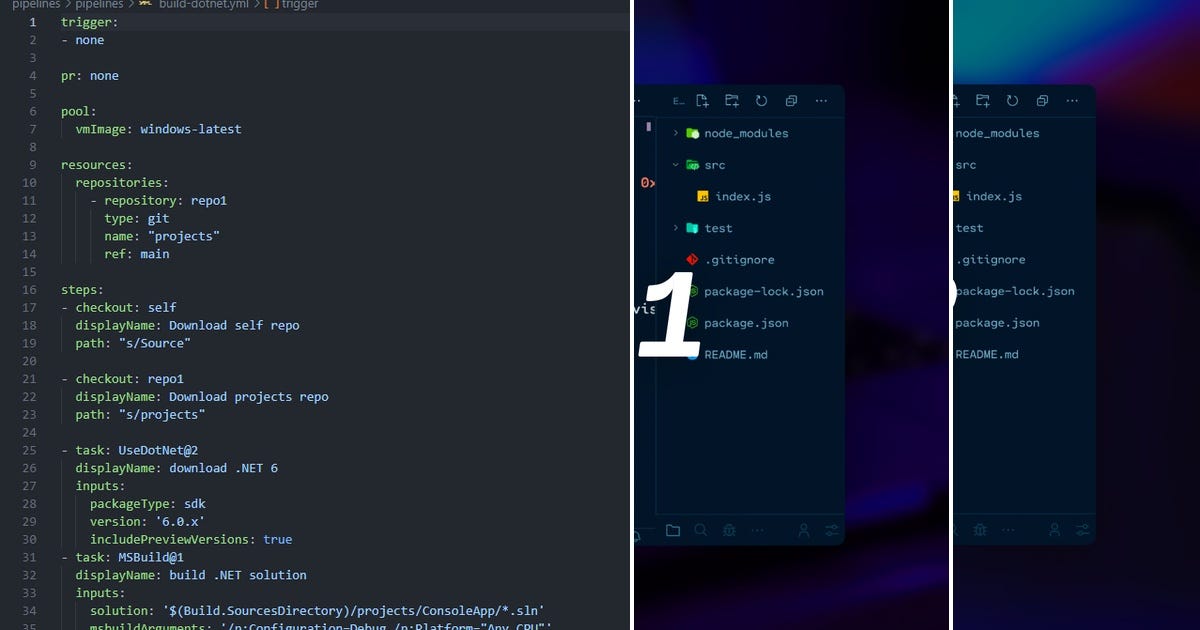Open the Manage settings icon
Screen dimensions: 1200x630
pos(832,530)
